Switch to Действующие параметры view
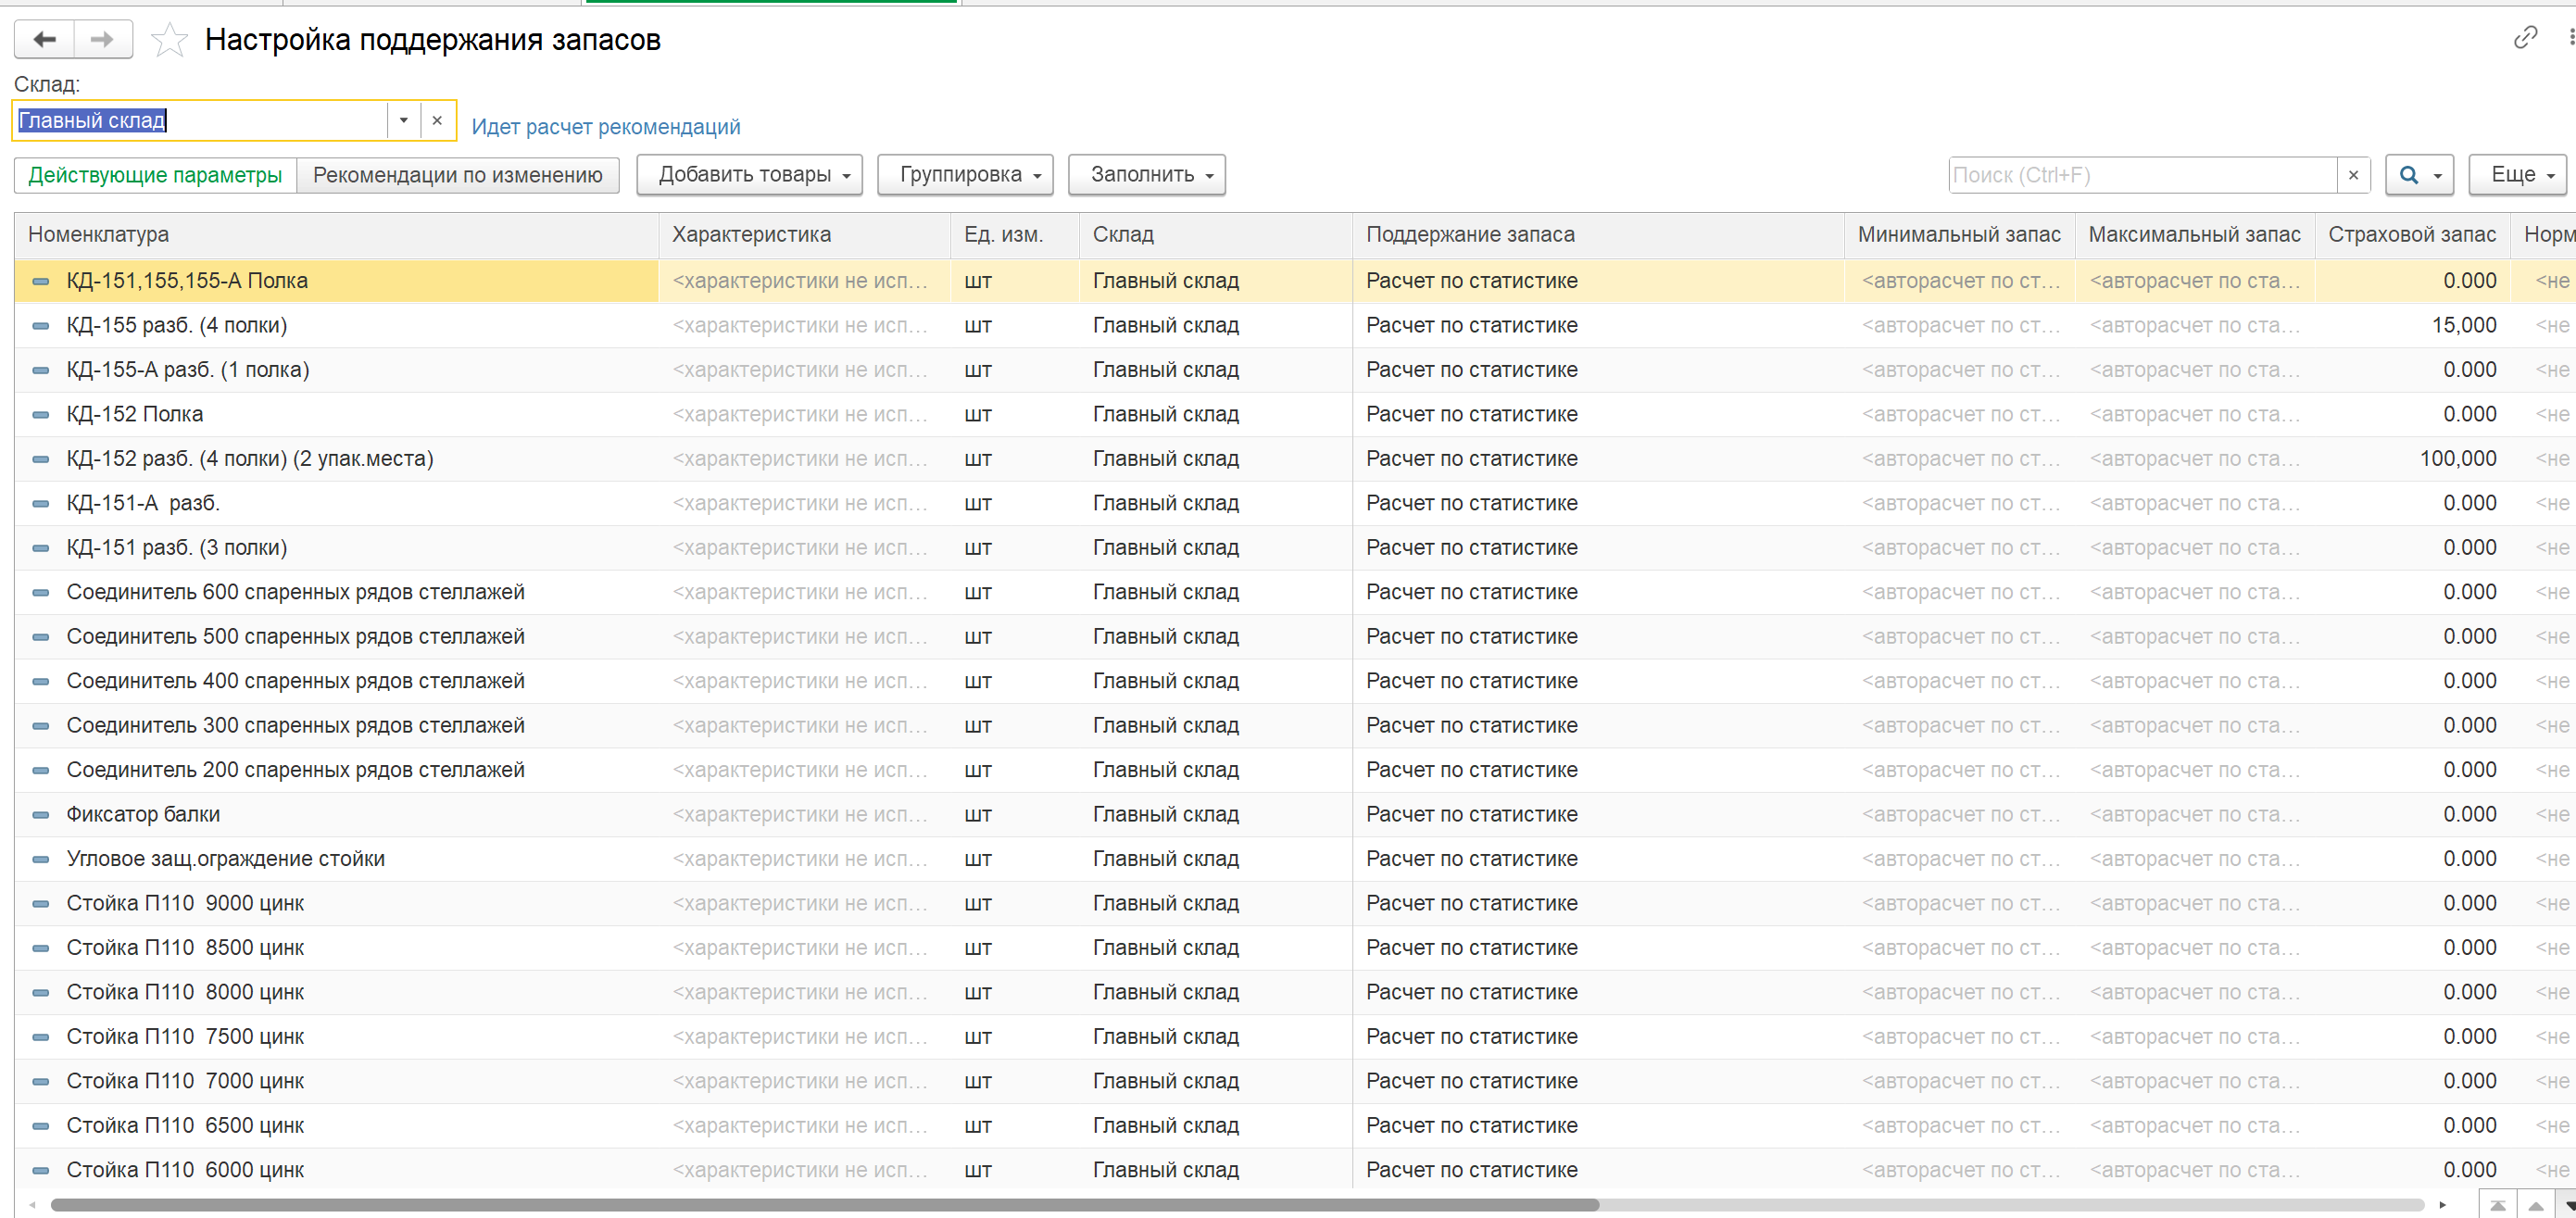The height and width of the screenshot is (1218, 2576). click(155, 175)
